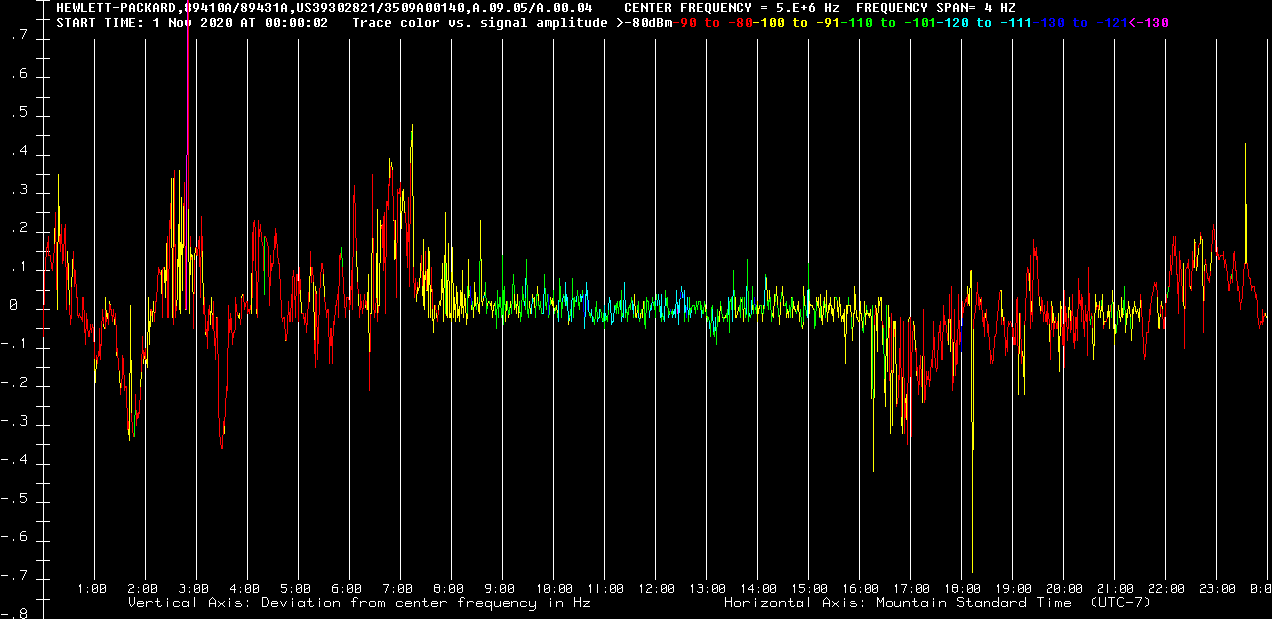The width and height of the screenshot is (1272, 619).
Task: Click the 'CENTER FREQUENCY = 5.E+6 Hz' text
Action: [731, 8]
